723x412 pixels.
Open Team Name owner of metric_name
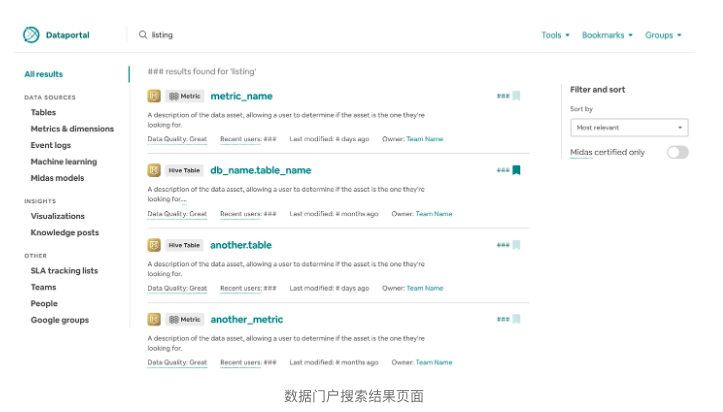[x=425, y=139]
